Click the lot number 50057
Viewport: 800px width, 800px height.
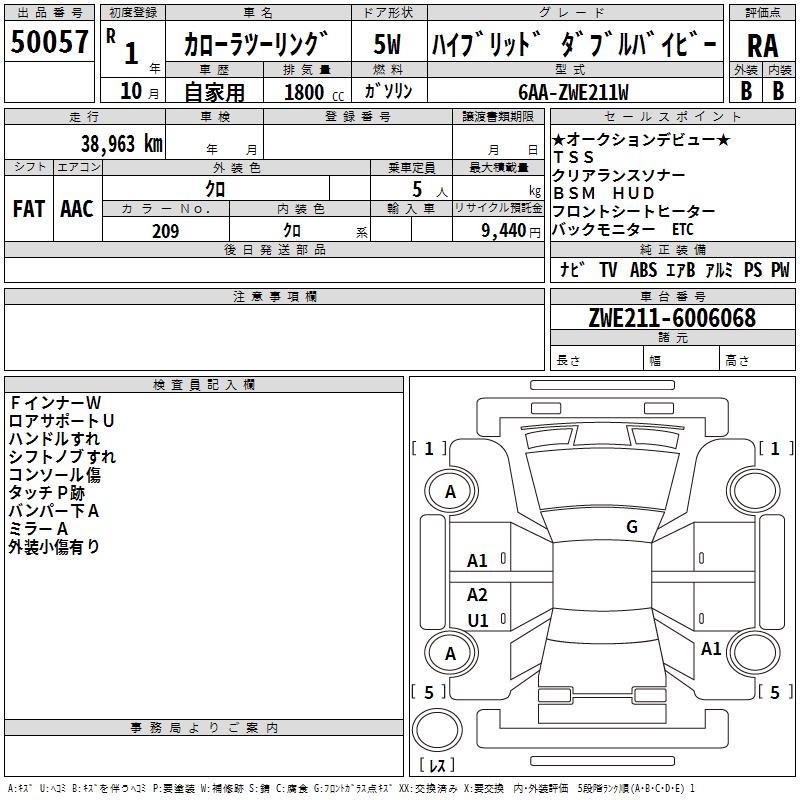[50, 43]
